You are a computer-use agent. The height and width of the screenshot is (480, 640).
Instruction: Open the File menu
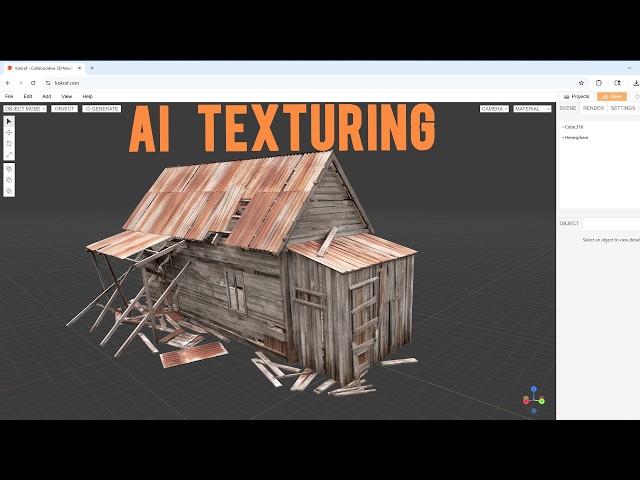pos(9,96)
